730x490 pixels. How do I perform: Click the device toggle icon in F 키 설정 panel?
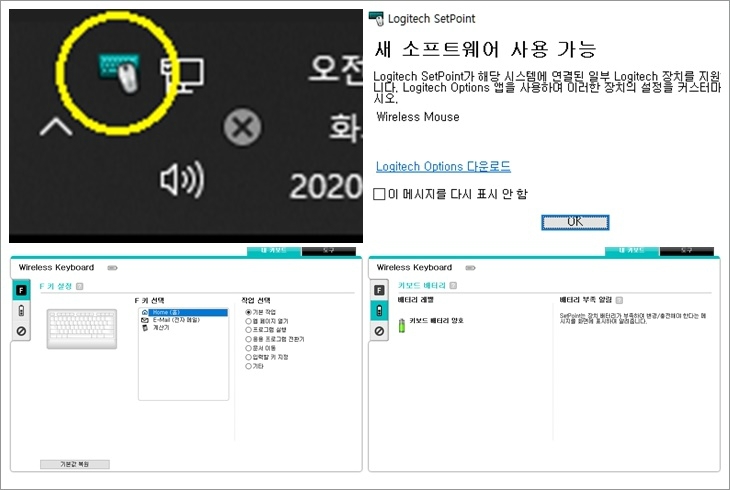(112, 268)
